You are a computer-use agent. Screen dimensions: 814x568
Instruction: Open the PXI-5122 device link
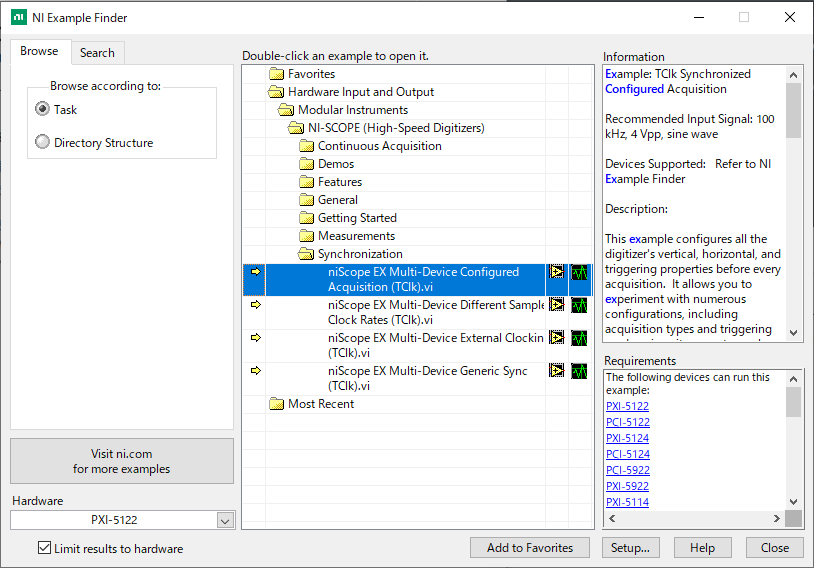click(627, 406)
